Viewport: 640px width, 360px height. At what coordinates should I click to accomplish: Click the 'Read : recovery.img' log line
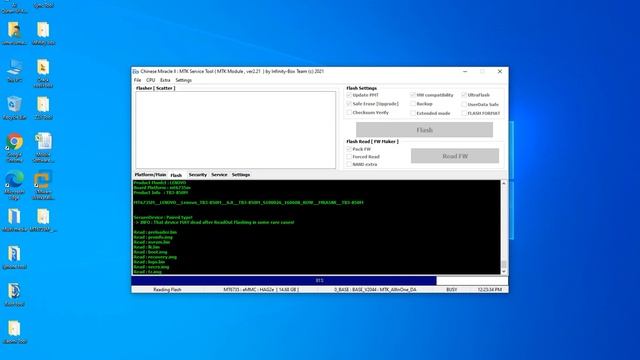pyautogui.click(x=155, y=257)
